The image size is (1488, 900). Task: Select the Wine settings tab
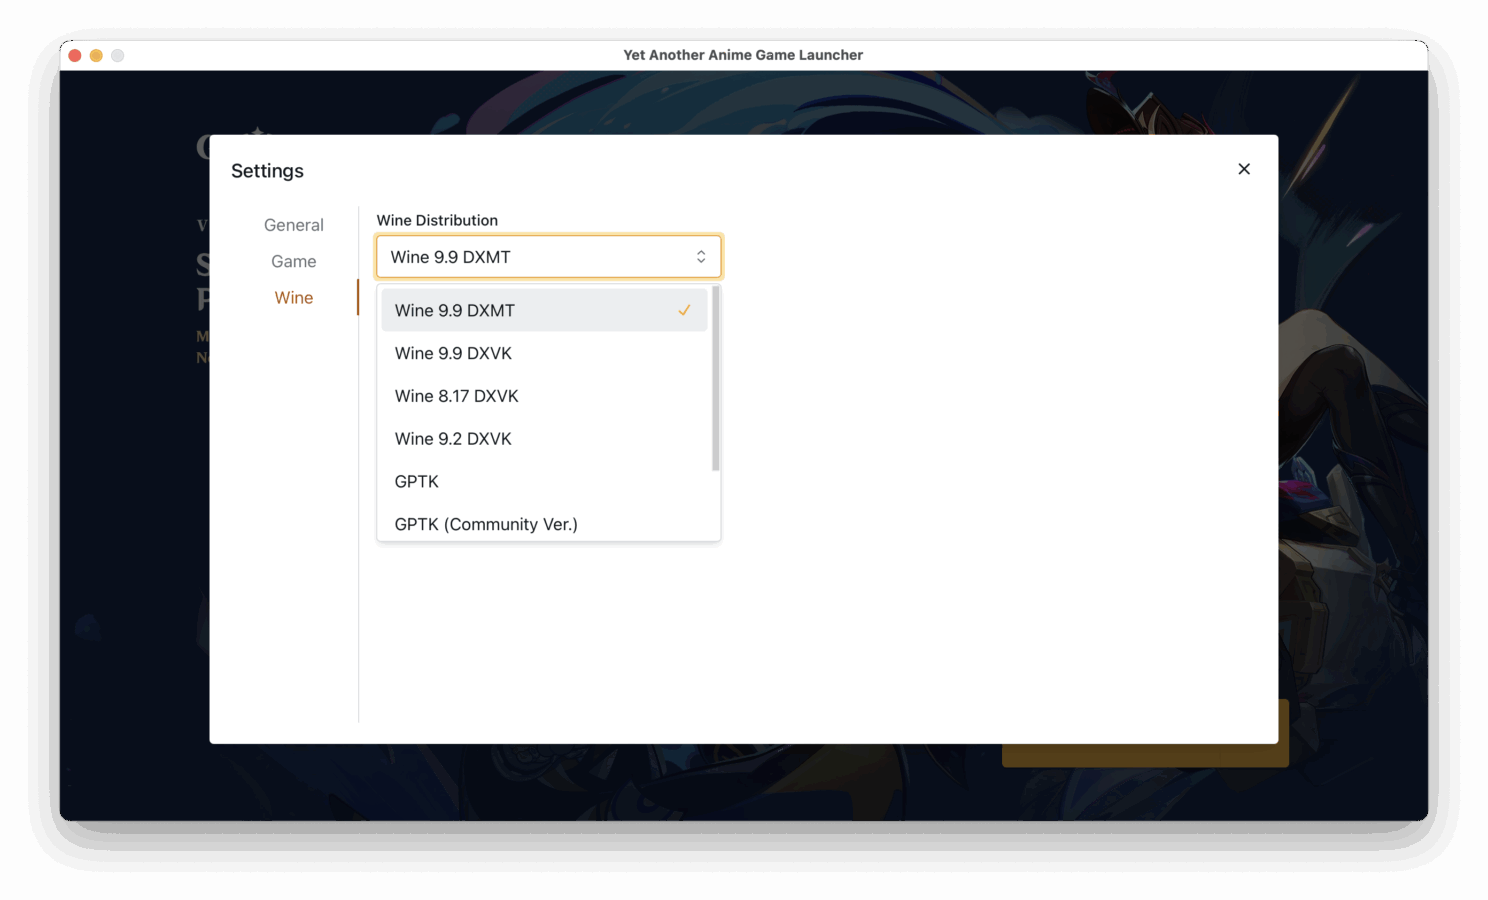click(293, 298)
